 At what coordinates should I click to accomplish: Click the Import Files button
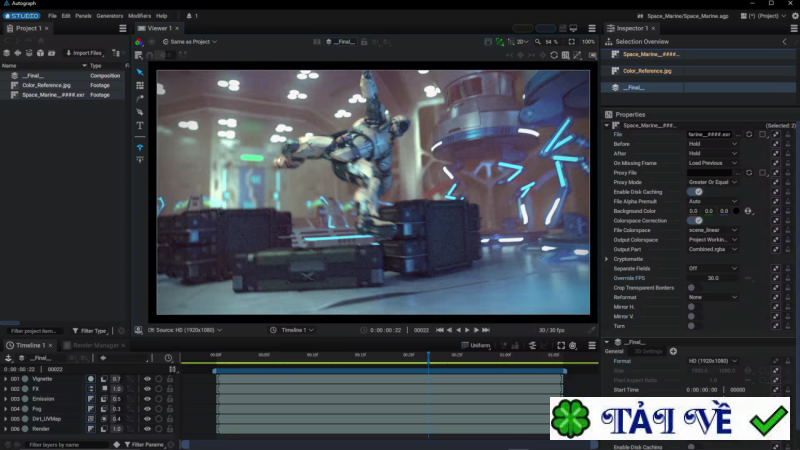click(x=85, y=53)
